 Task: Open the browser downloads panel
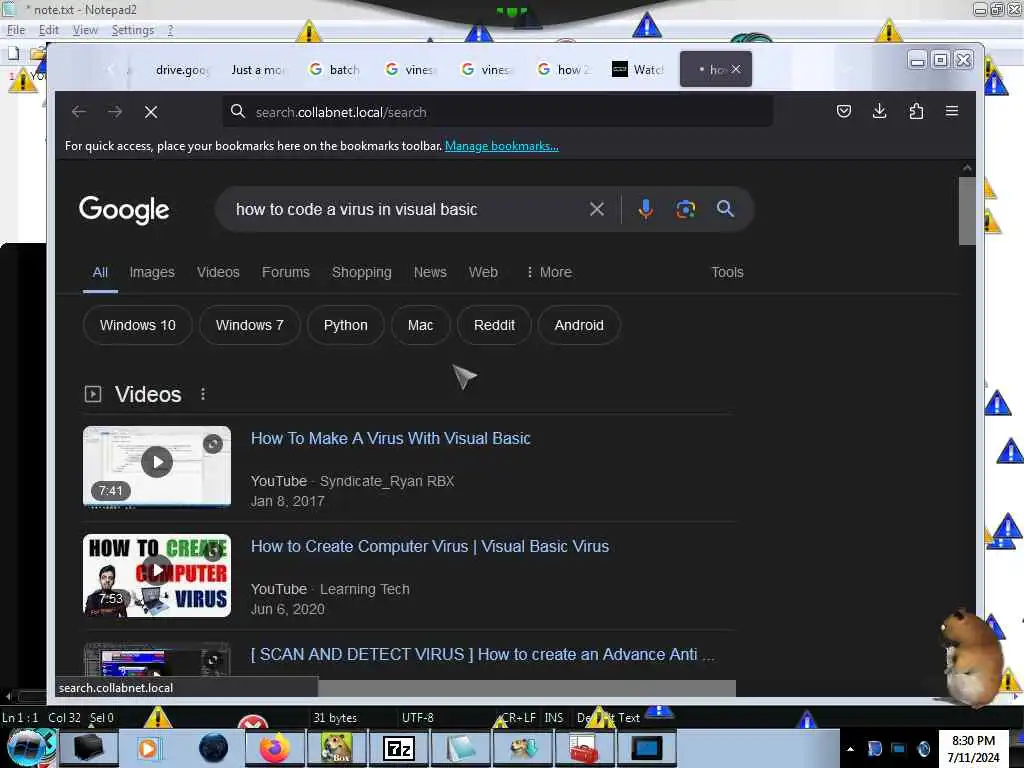click(x=880, y=111)
